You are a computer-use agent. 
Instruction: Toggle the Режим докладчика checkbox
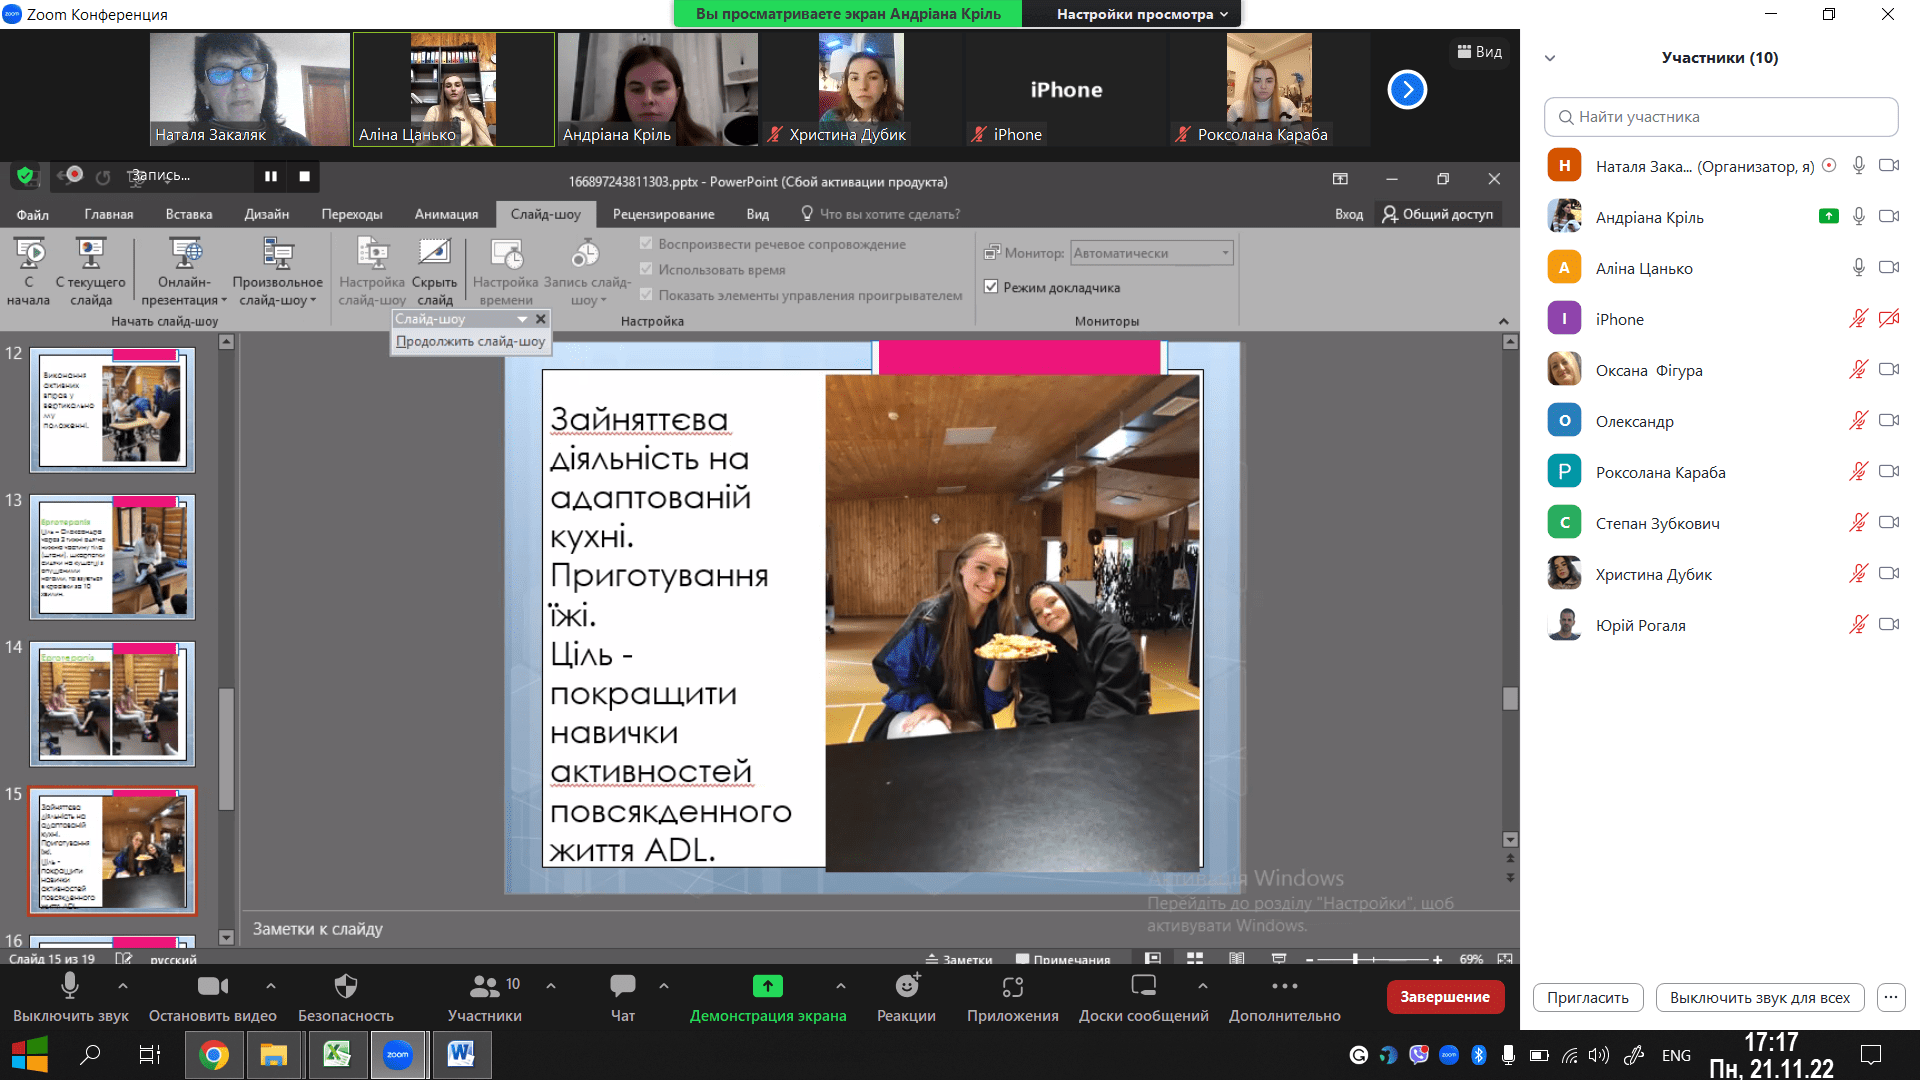(x=991, y=287)
